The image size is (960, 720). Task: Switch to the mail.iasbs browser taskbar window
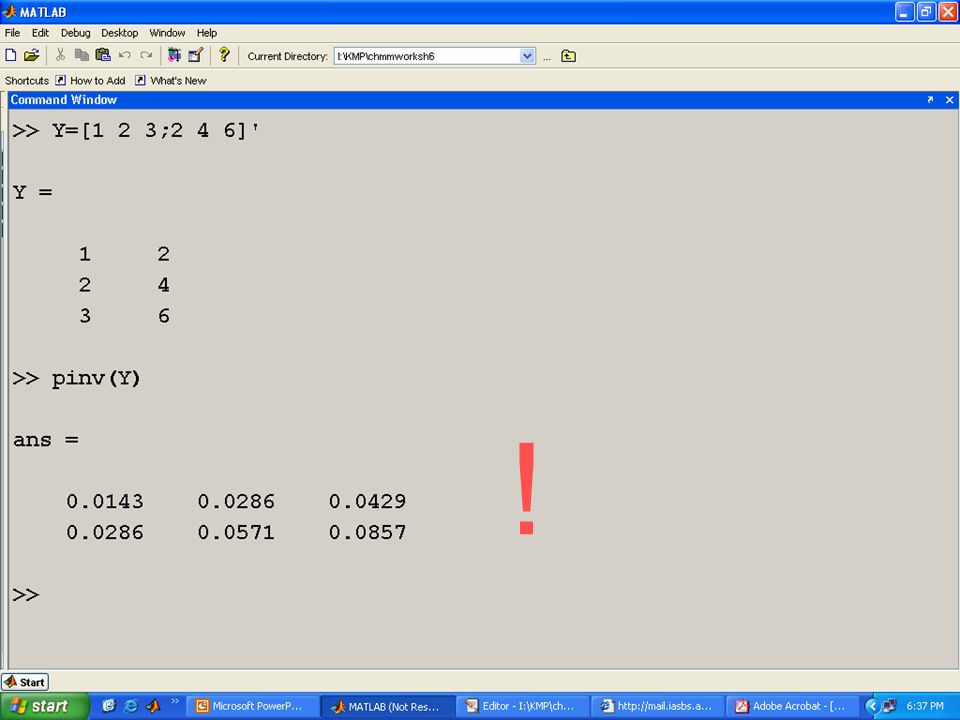click(658, 707)
